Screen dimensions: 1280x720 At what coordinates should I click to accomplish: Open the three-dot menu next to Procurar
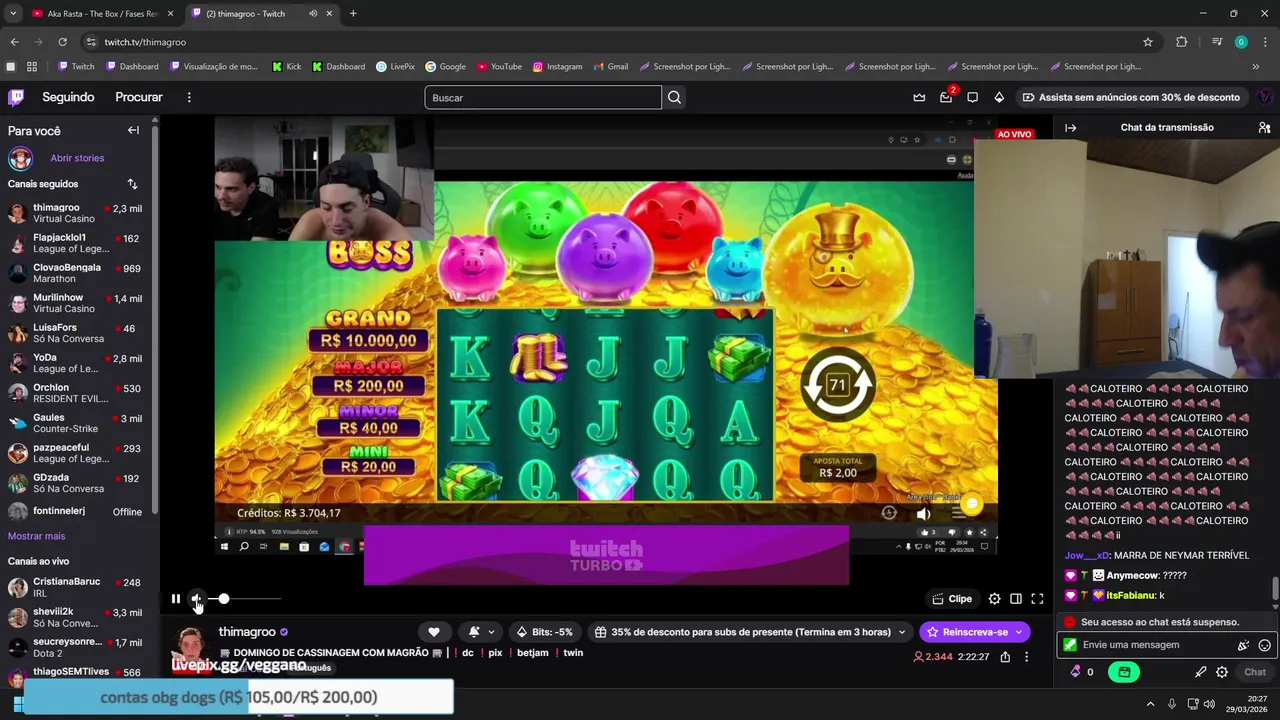point(189,97)
